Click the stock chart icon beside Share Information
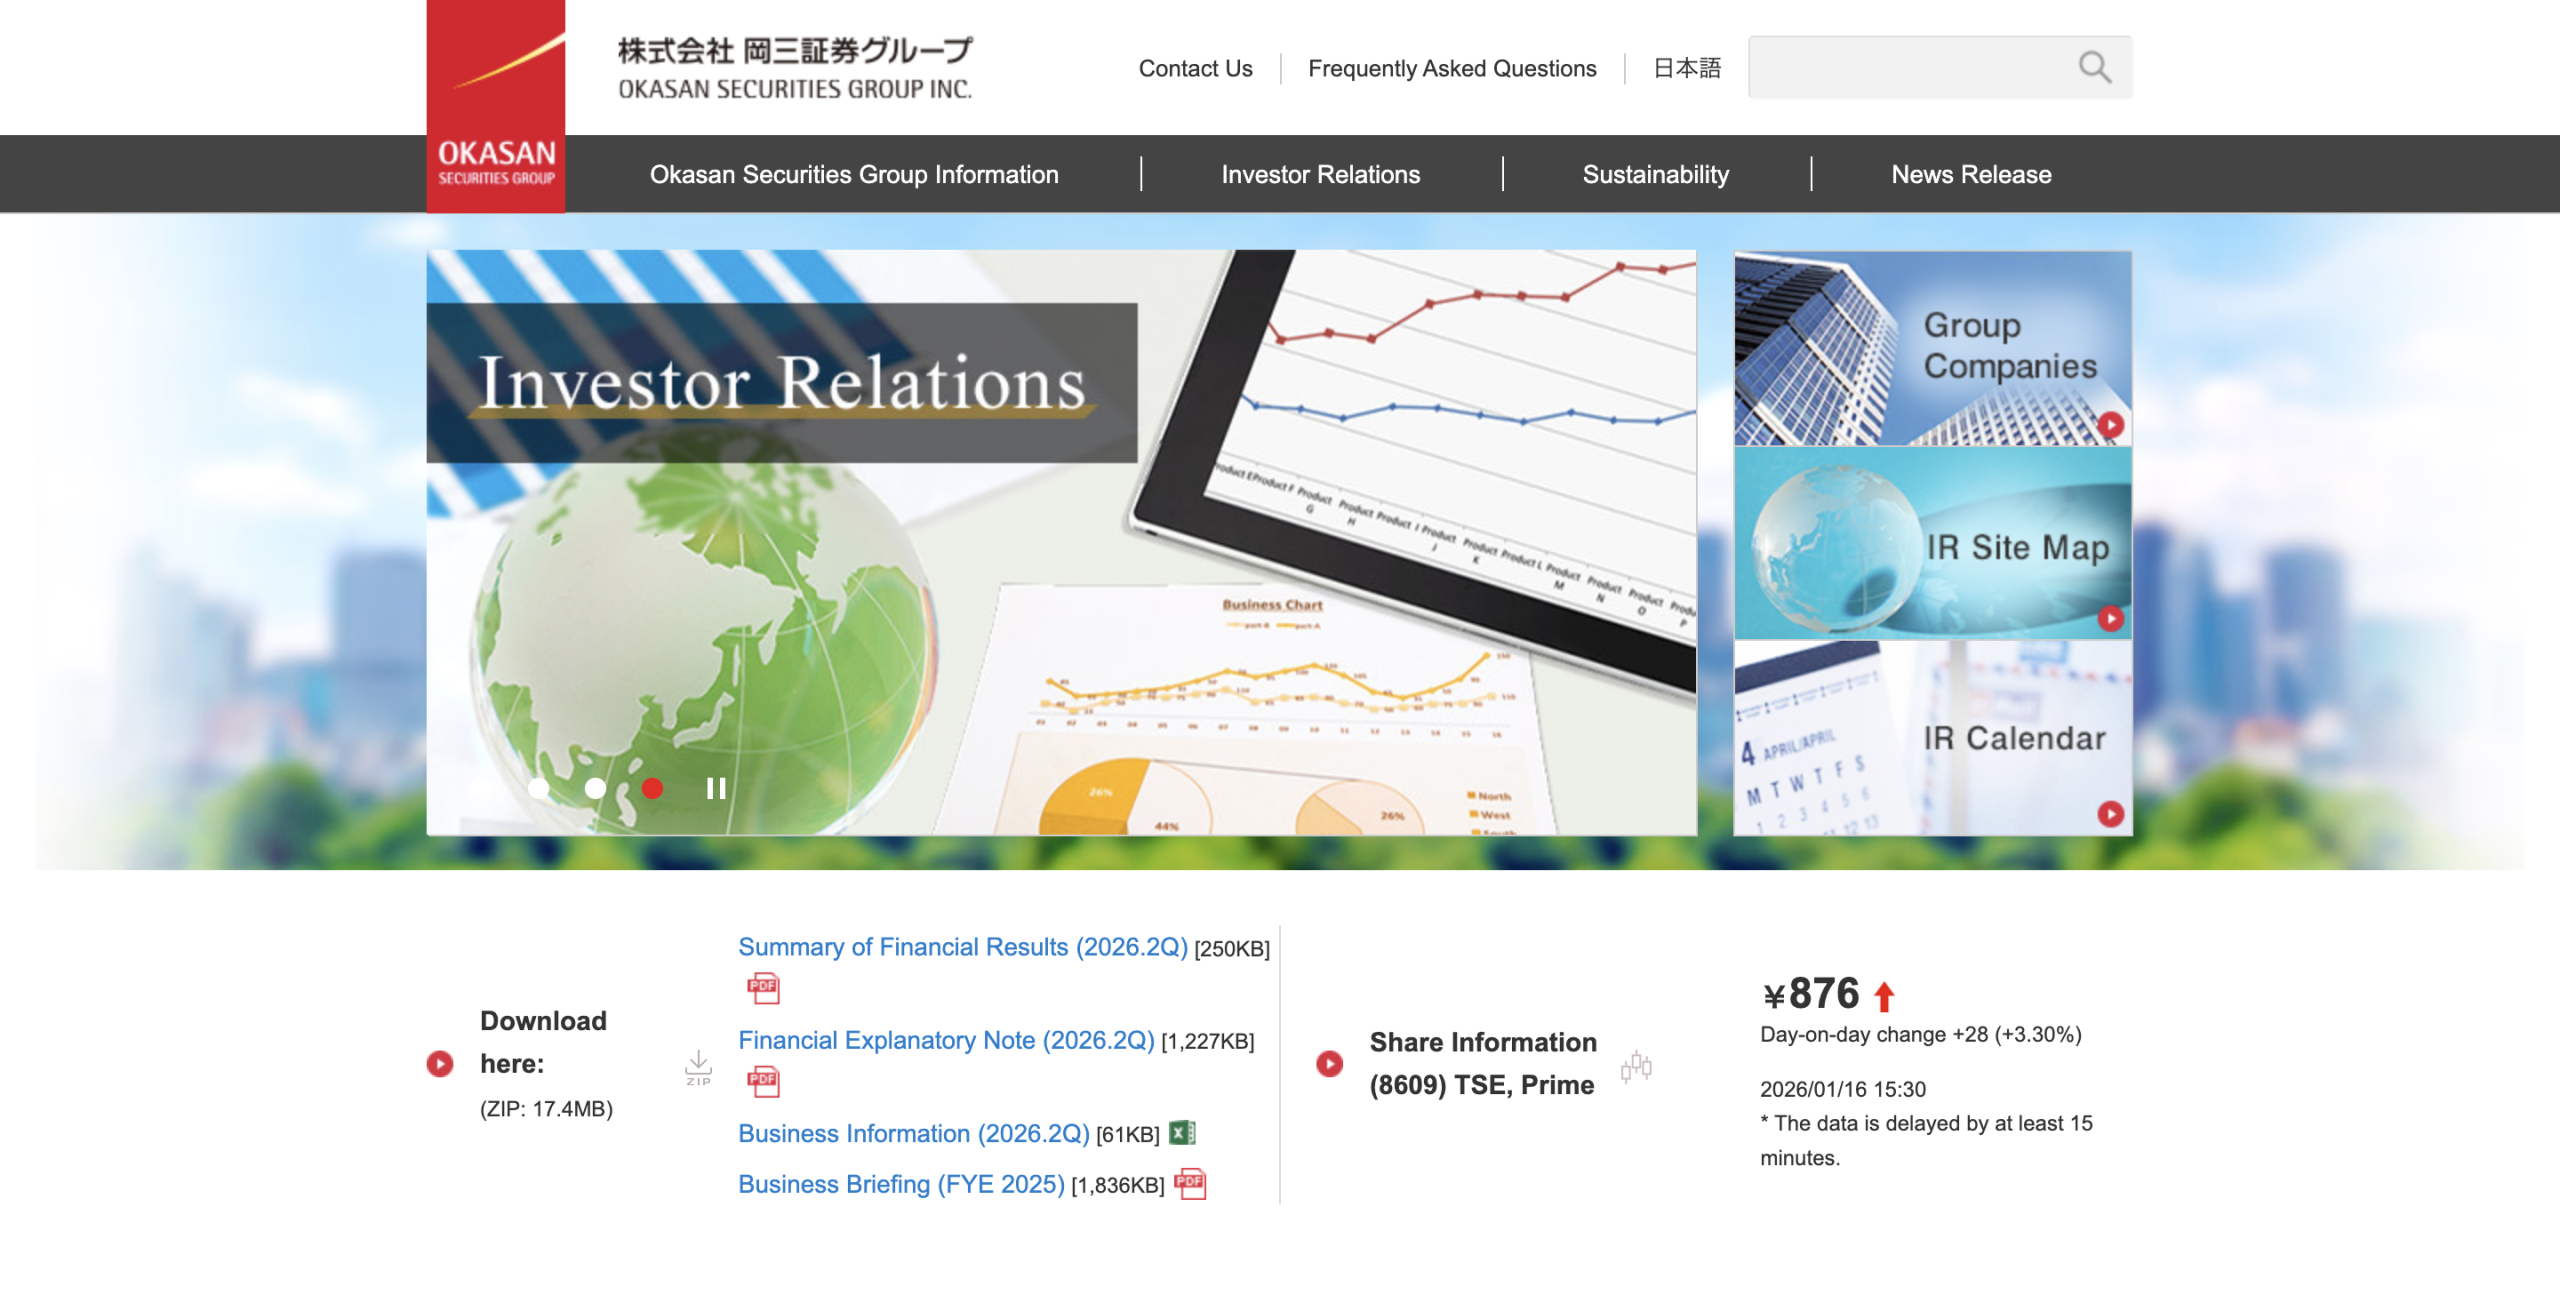The image size is (2560, 1303). [x=1636, y=1066]
